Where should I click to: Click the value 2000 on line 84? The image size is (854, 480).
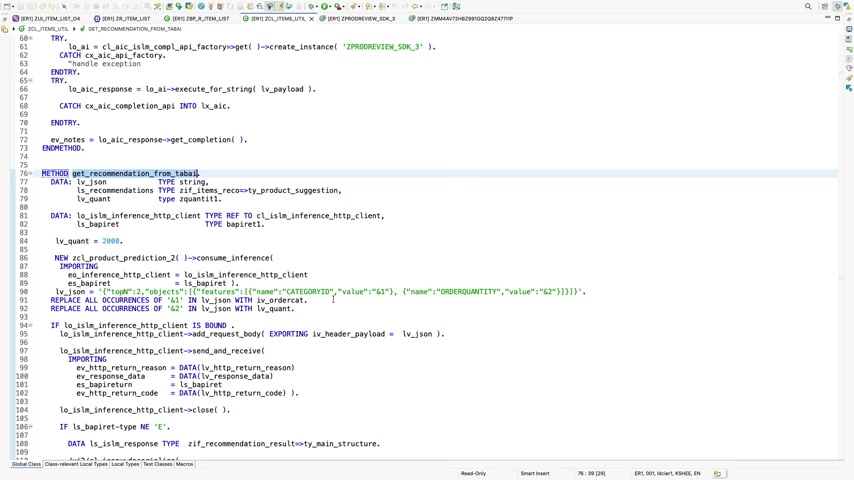tap(111, 241)
